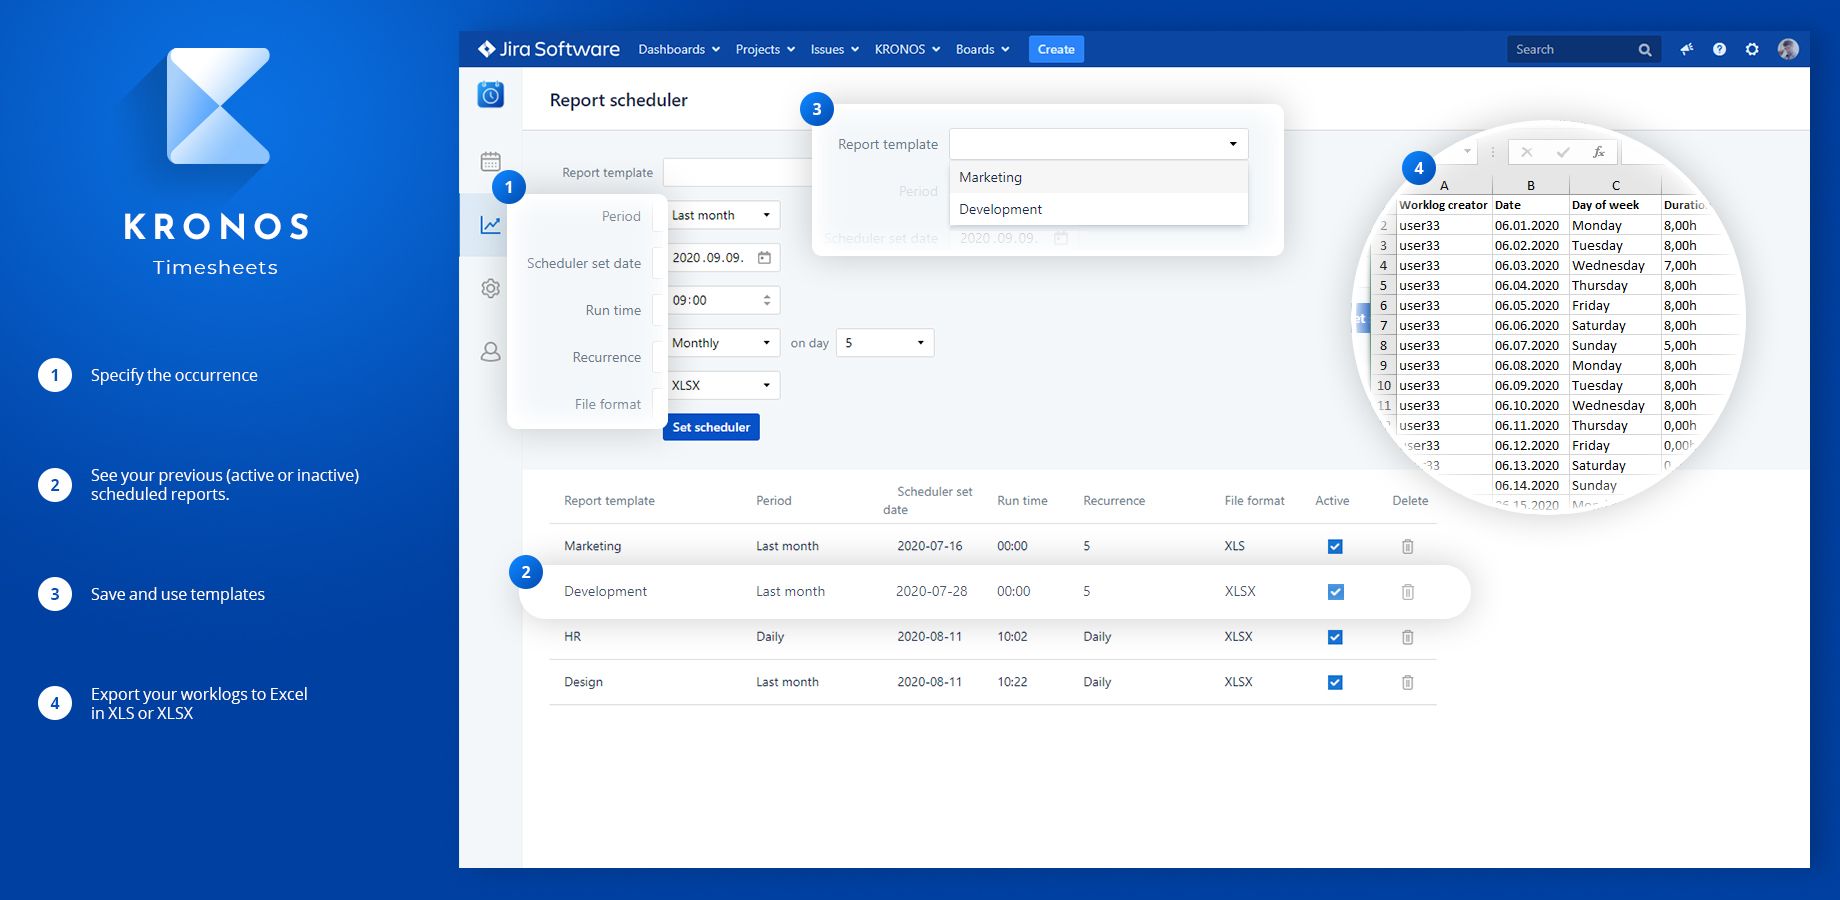The width and height of the screenshot is (1840, 900).
Task: Open the reports chart icon in sidebar
Action: [490, 225]
